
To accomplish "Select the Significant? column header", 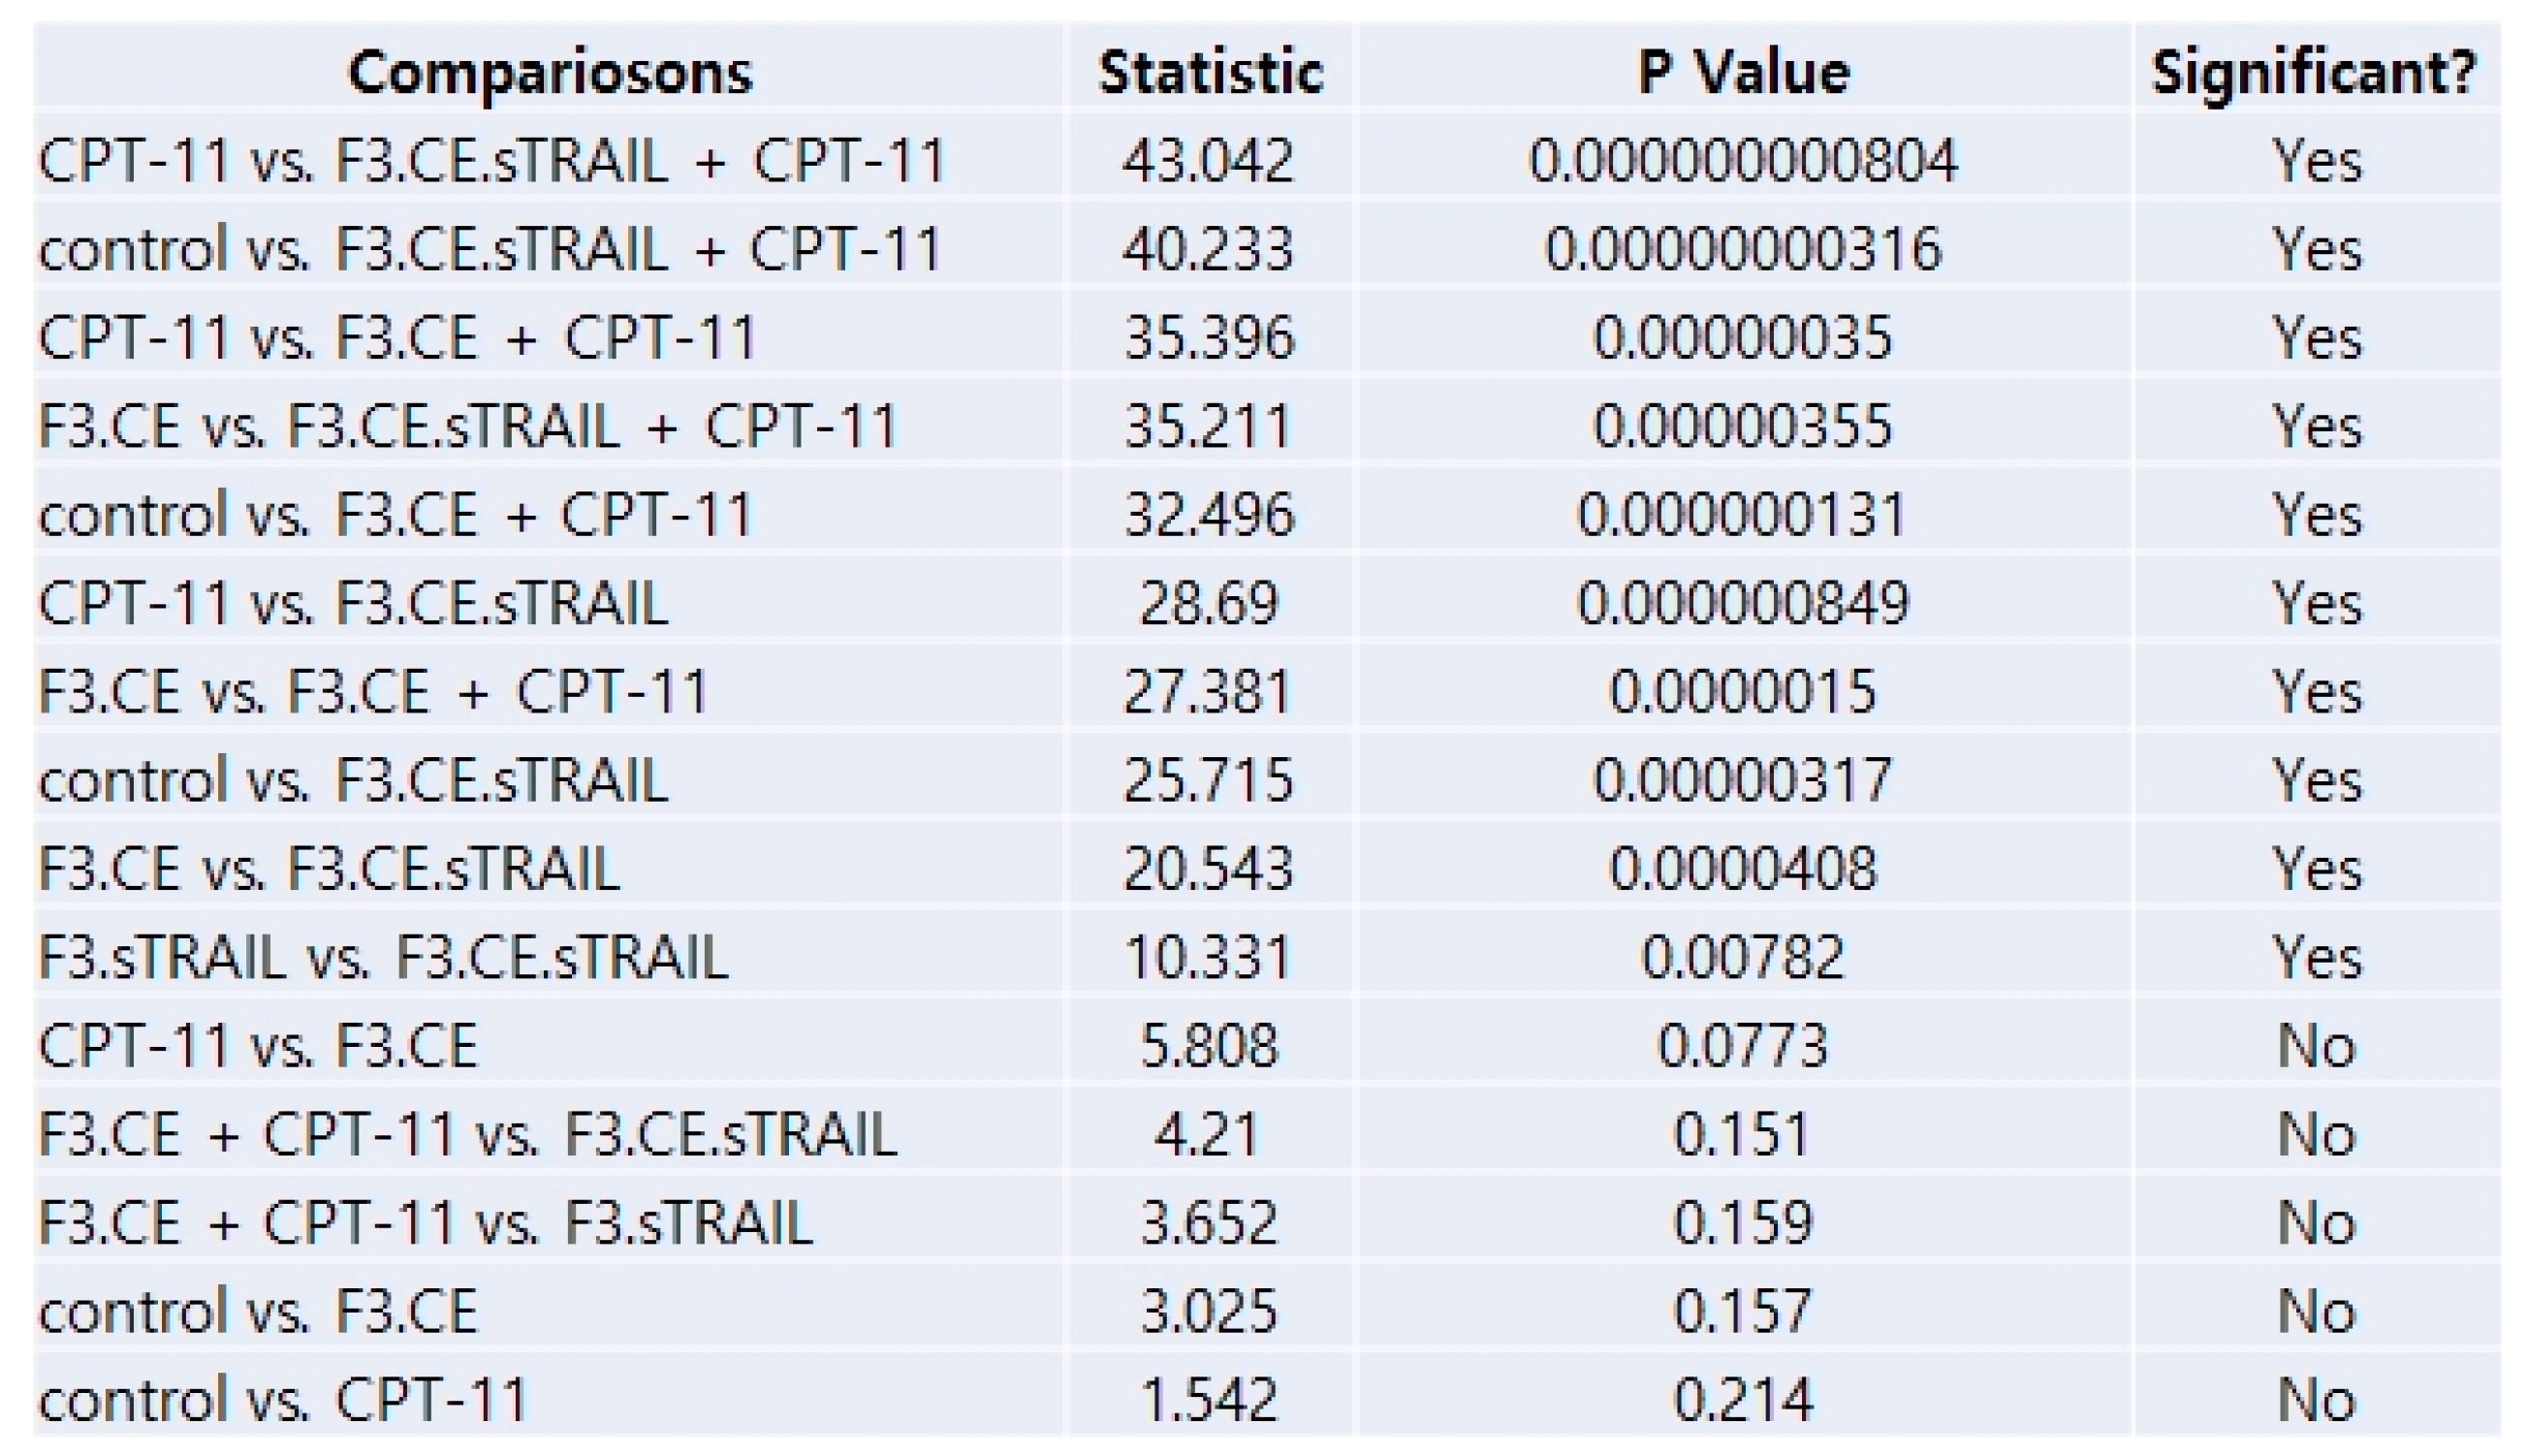I will point(2314,72).
